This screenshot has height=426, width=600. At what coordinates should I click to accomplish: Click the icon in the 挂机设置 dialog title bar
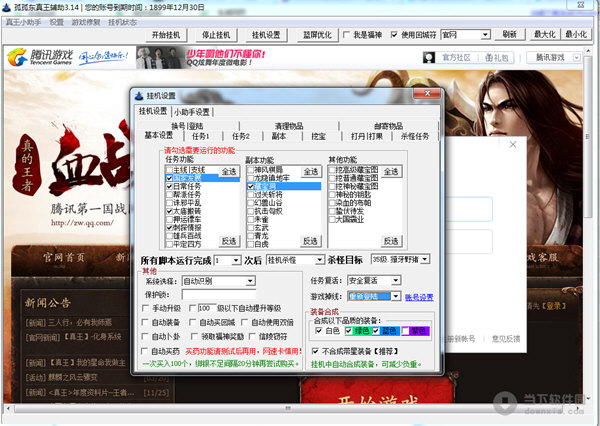(139, 96)
